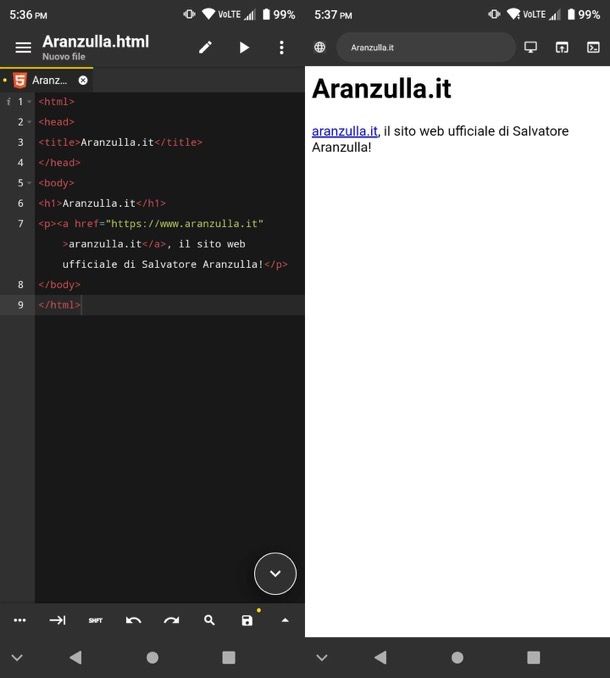Open the hamburger menu in the editor
Screen dimensions: 610x678
point(23,48)
